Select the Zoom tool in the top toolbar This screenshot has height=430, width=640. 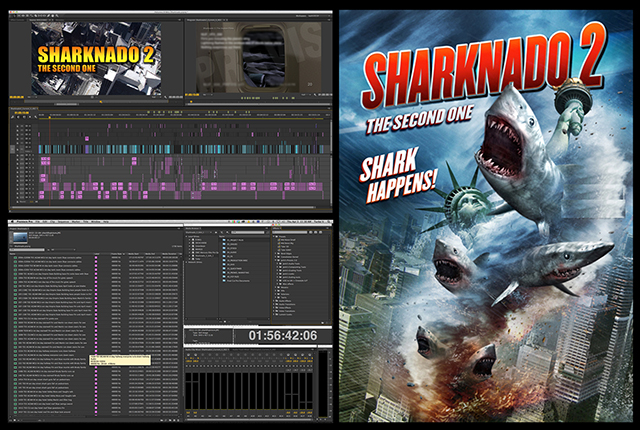57,16
